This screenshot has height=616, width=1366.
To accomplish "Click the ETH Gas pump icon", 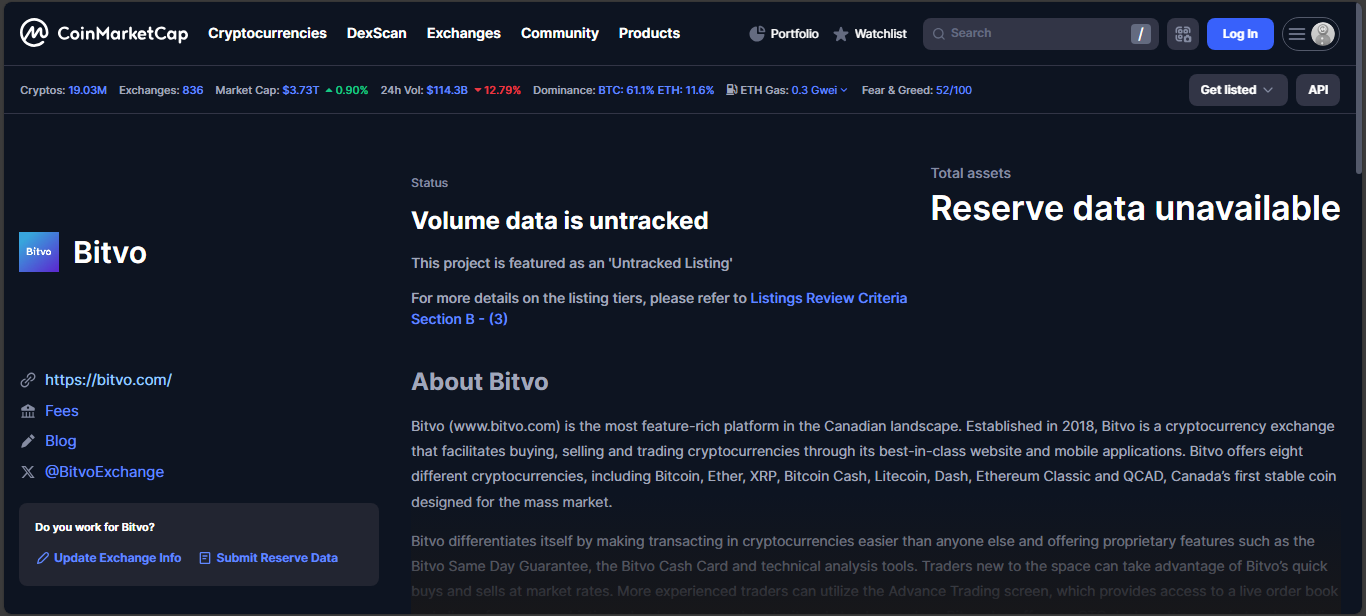I will pyautogui.click(x=732, y=90).
